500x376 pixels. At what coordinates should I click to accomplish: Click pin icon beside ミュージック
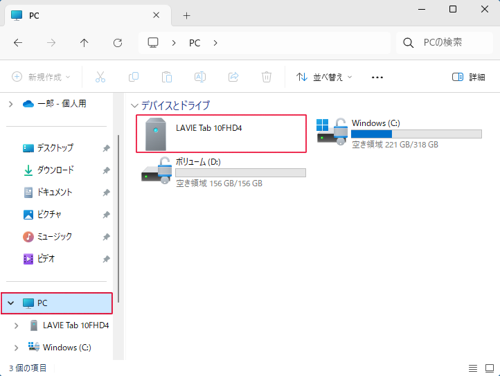pyautogui.click(x=106, y=237)
